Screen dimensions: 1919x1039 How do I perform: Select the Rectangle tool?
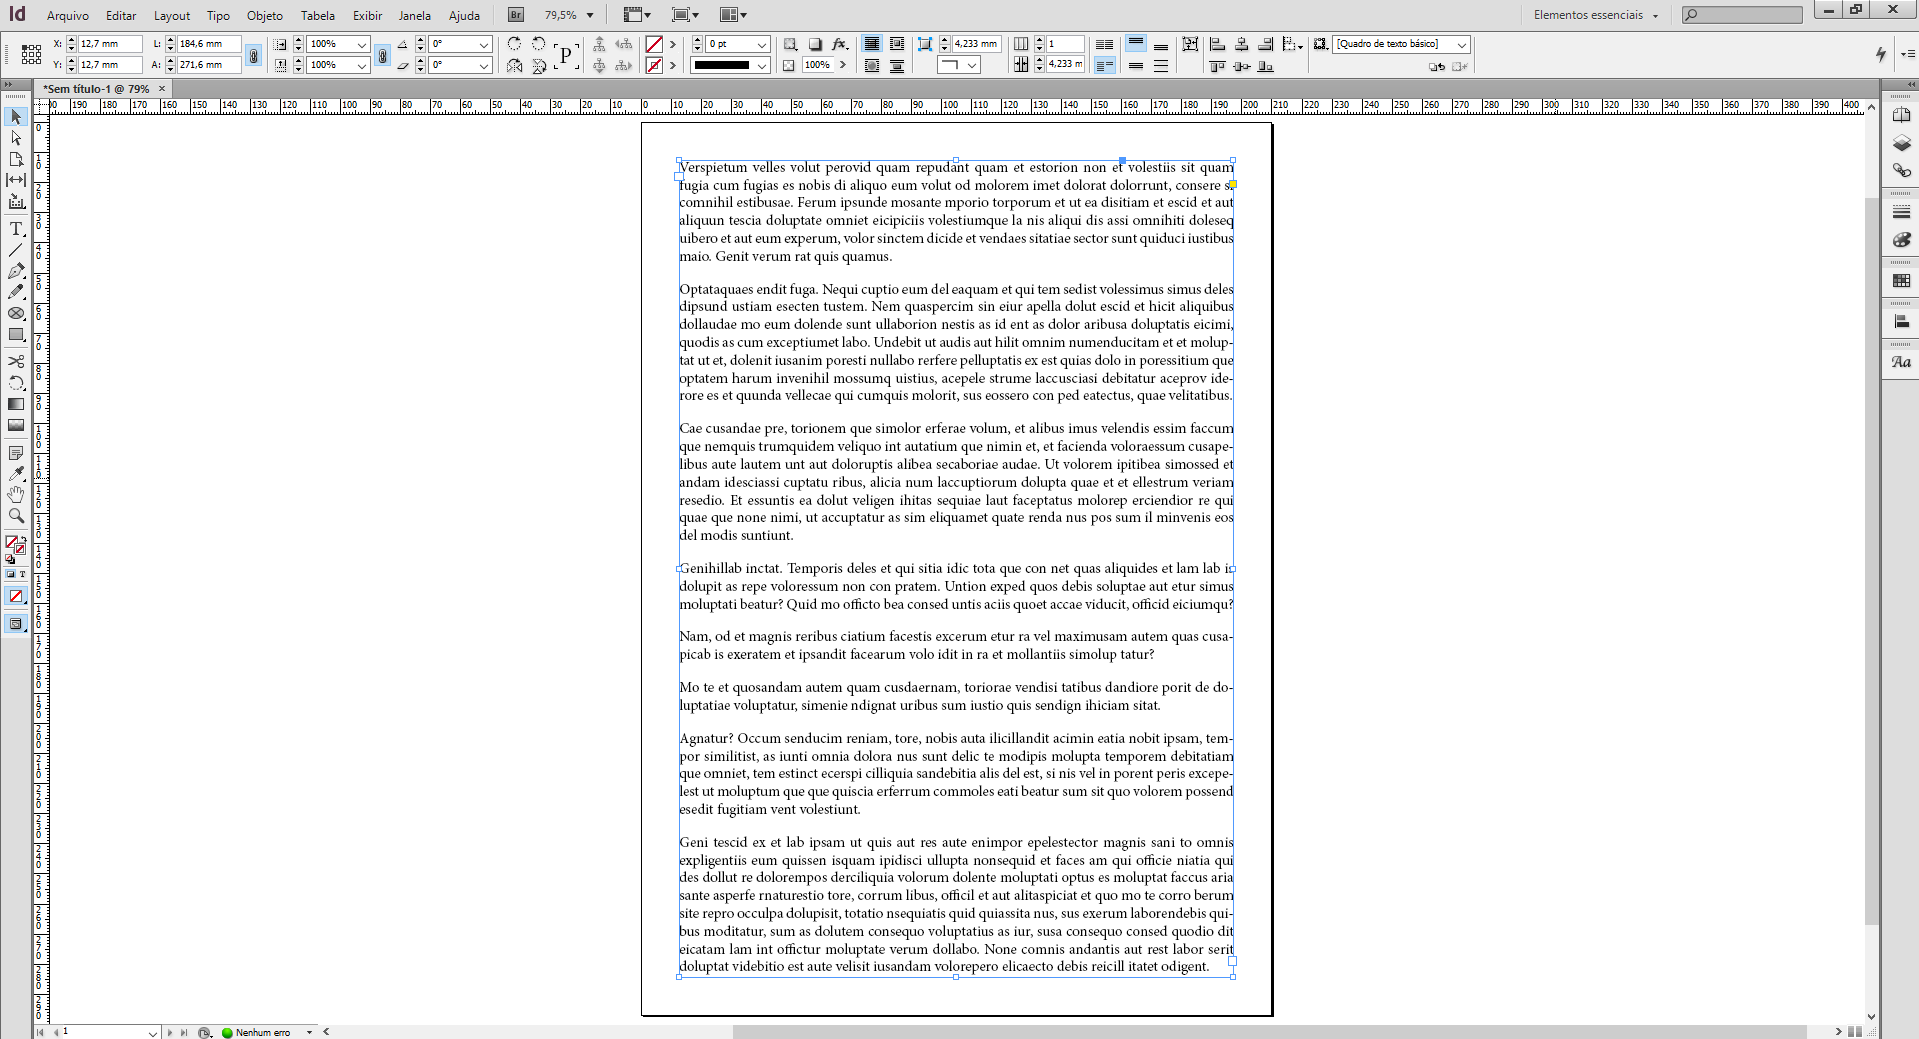tap(16, 334)
